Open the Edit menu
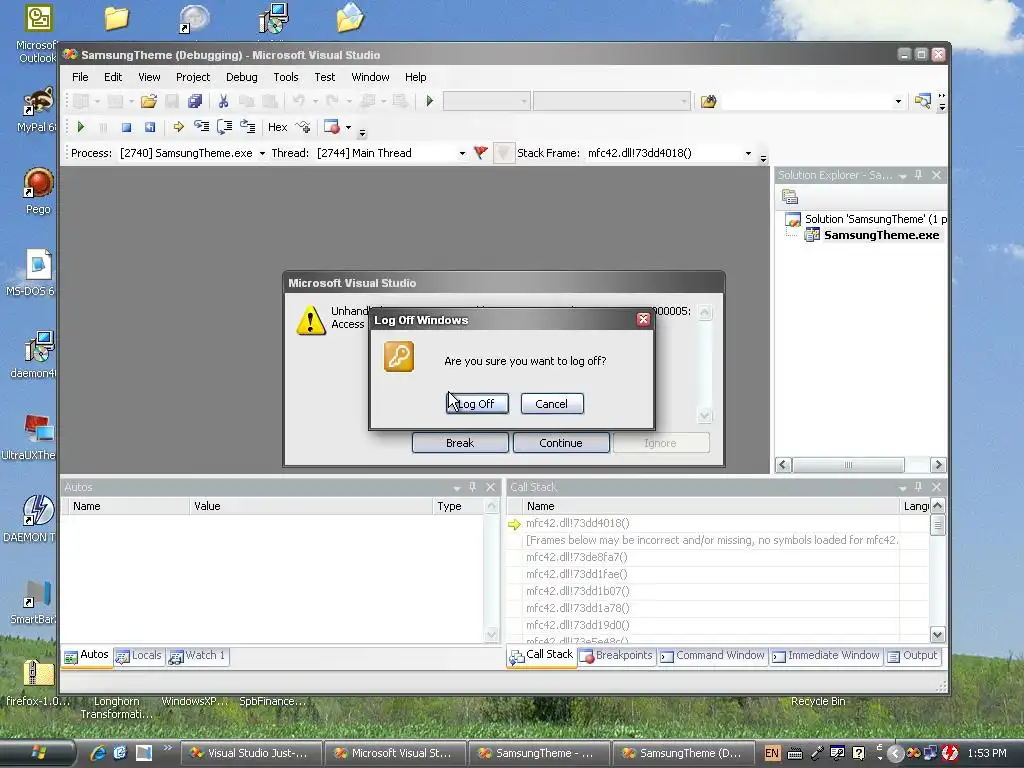This screenshot has height=768, width=1024. [x=113, y=77]
